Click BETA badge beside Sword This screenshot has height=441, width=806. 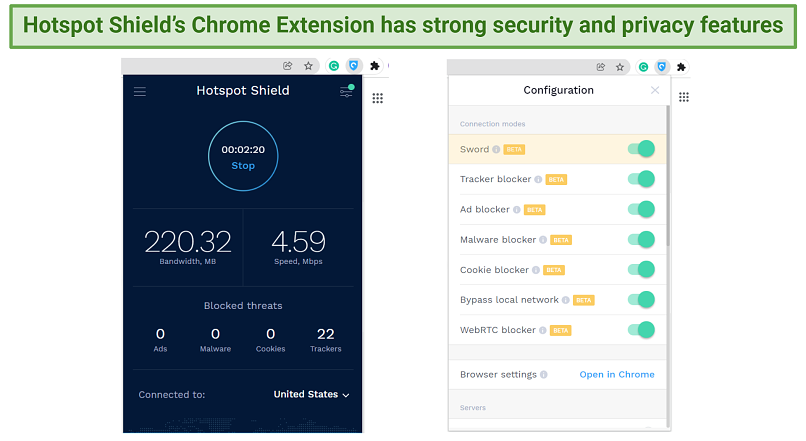tap(514, 150)
